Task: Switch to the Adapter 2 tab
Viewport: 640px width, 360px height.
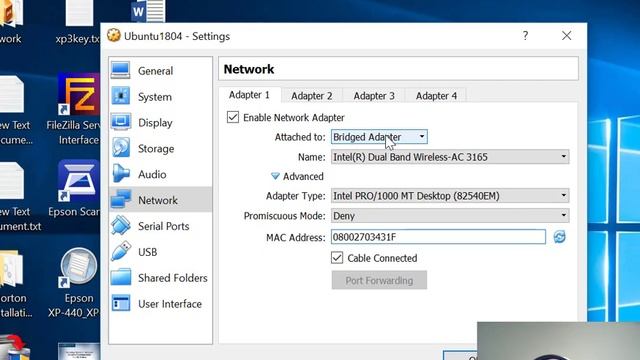Action: pos(312,96)
